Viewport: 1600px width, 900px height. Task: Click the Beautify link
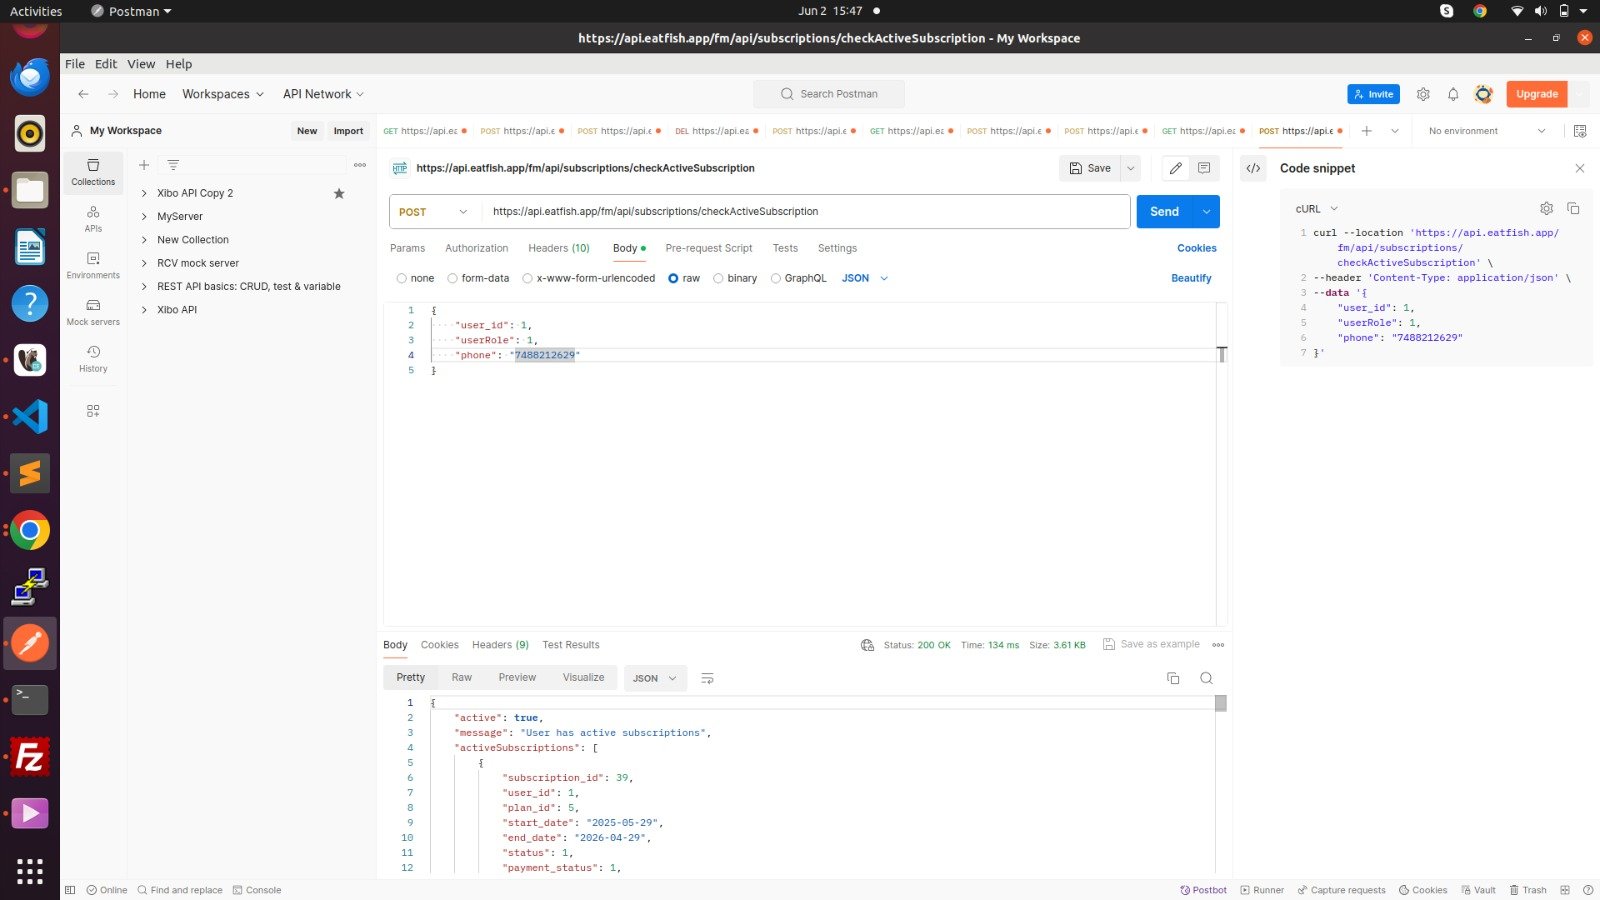click(x=1191, y=278)
